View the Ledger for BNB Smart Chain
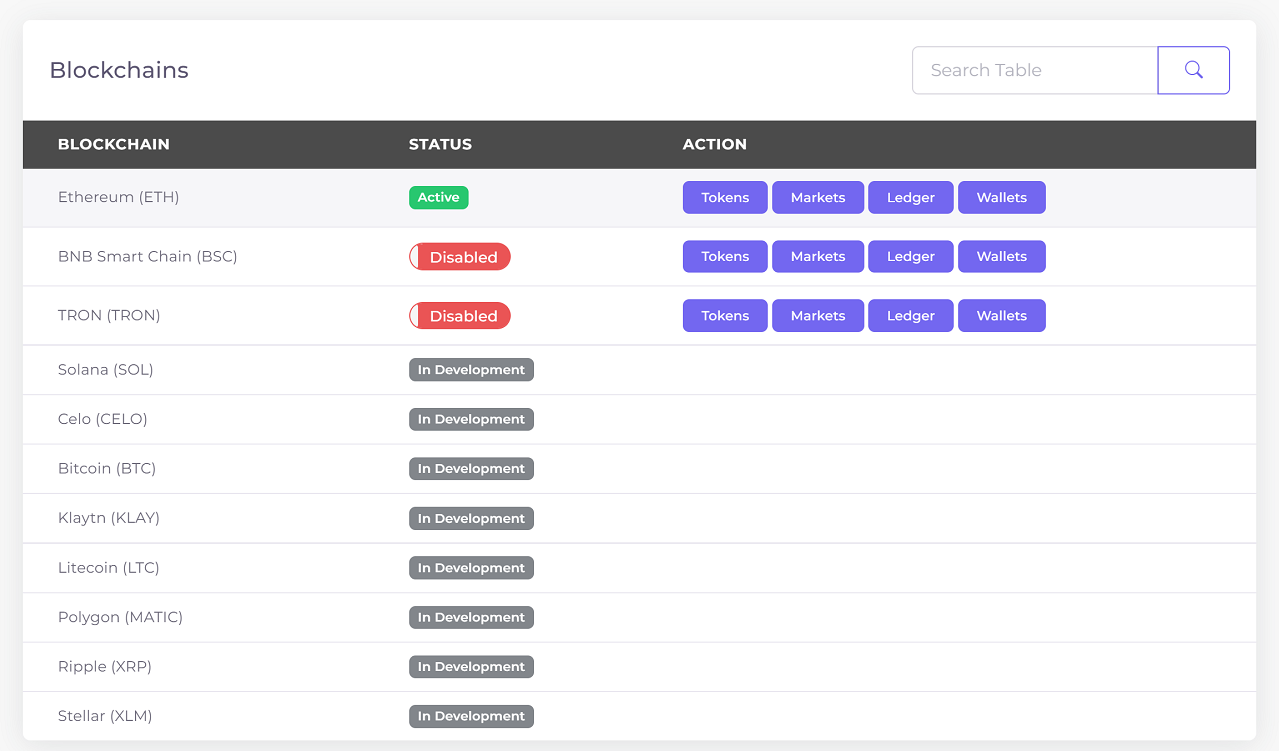 [910, 256]
